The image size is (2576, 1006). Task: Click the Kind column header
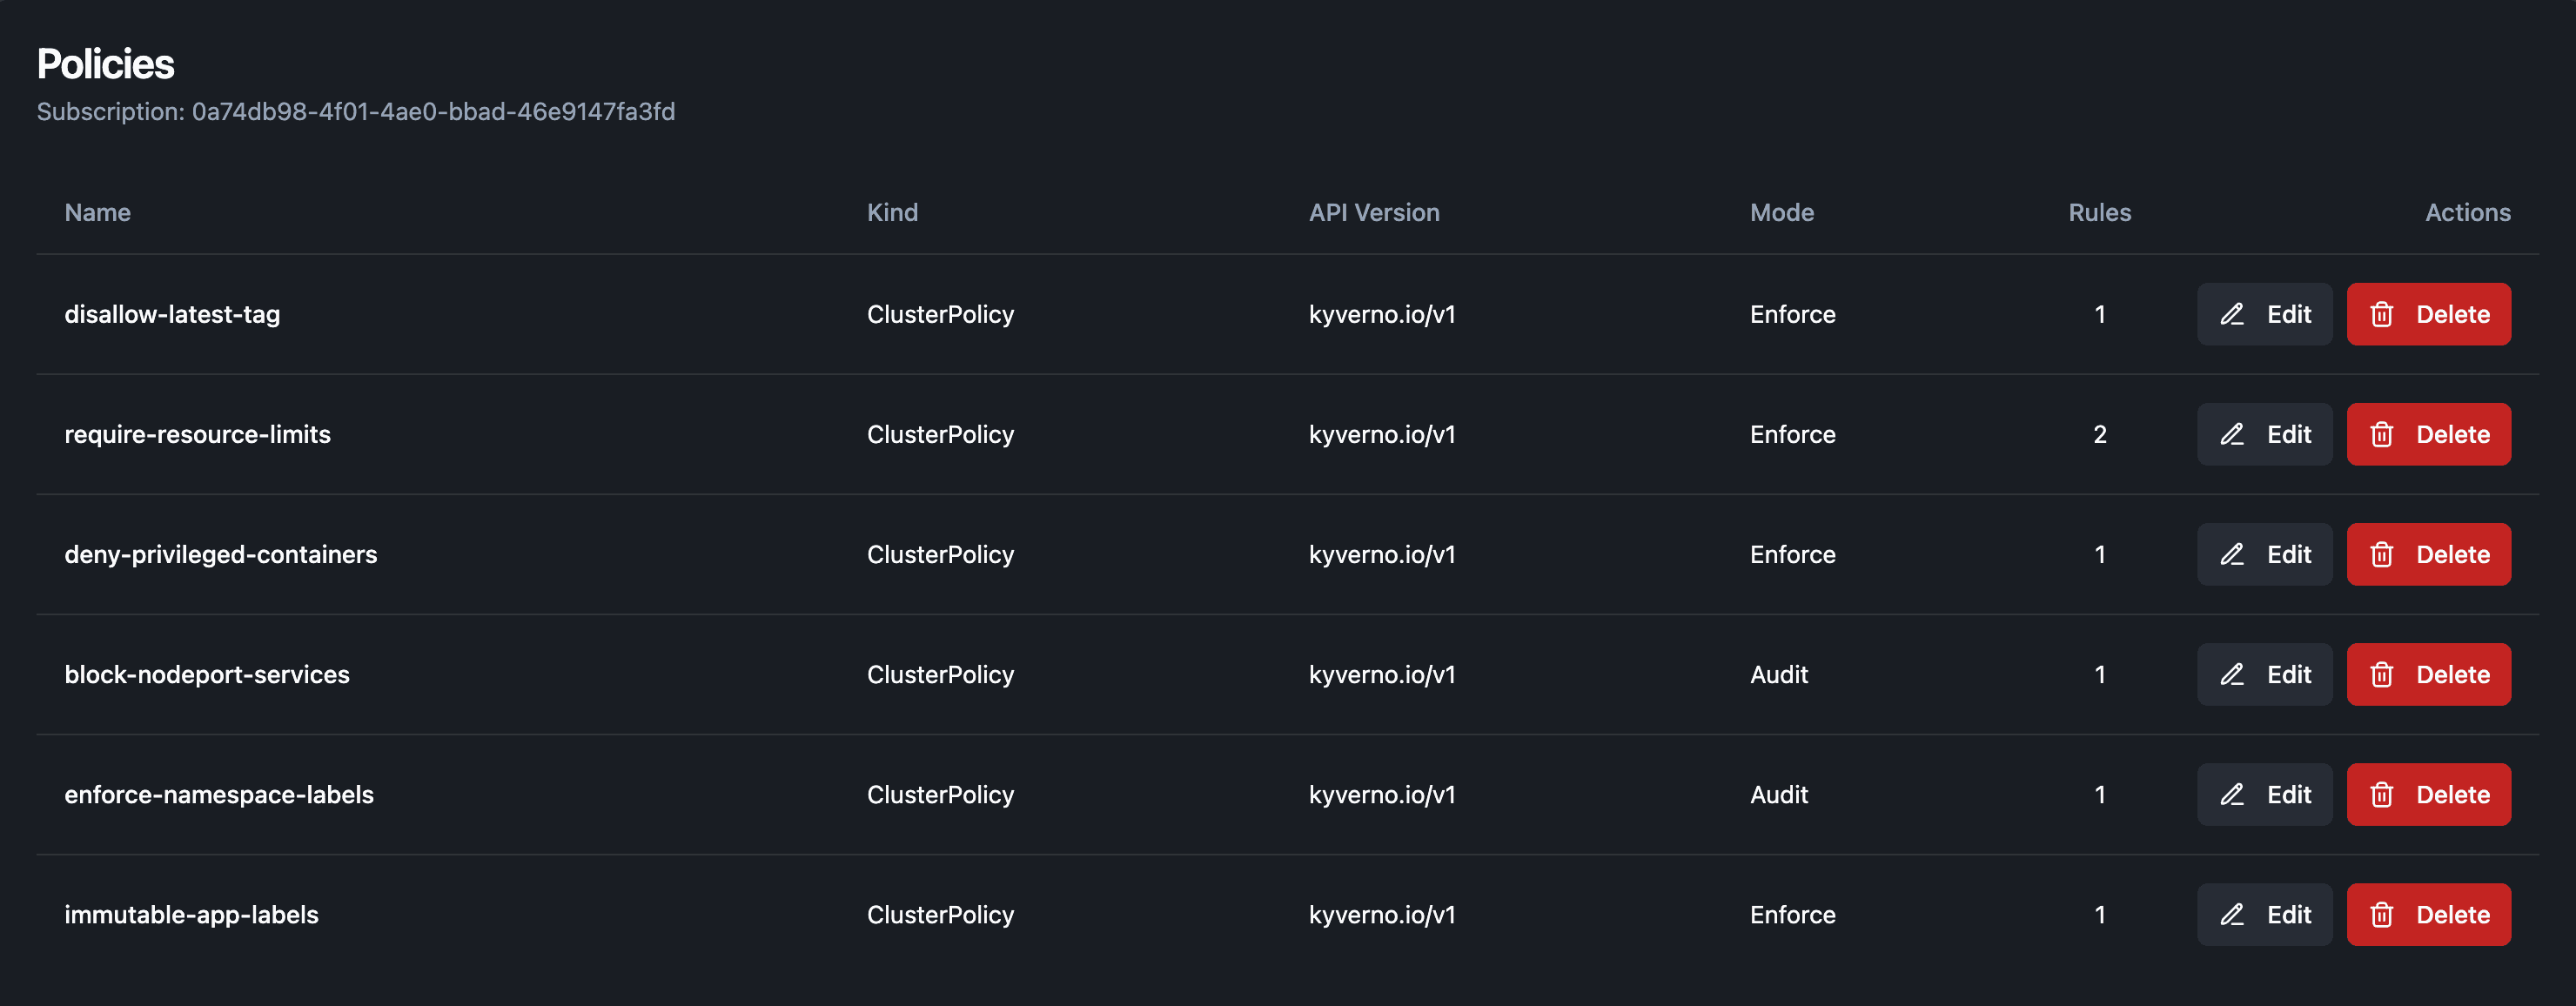(x=892, y=212)
